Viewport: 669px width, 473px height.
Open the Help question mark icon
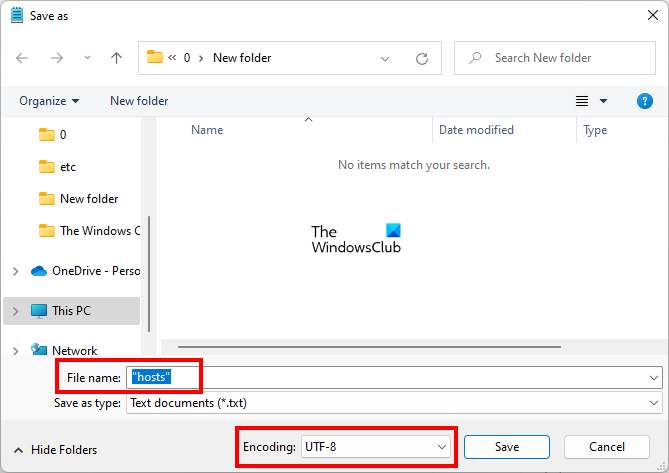pyautogui.click(x=645, y=101)
